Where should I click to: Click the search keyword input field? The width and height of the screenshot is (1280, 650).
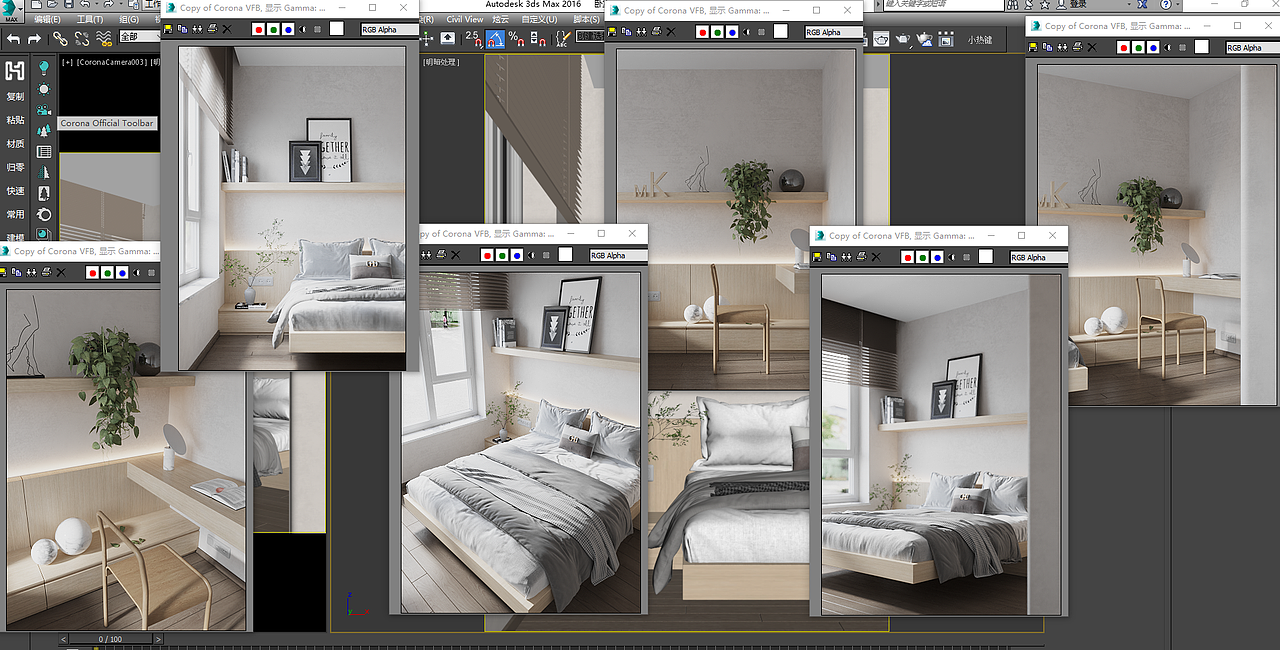tap(945, 5)
